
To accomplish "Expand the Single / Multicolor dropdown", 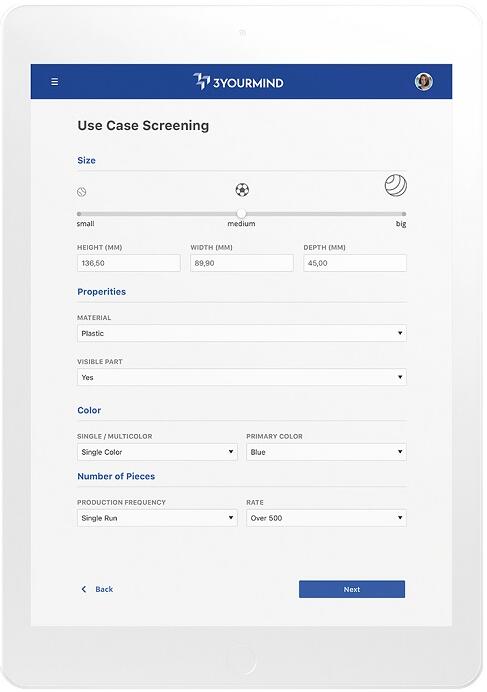I will pos(157,452).
